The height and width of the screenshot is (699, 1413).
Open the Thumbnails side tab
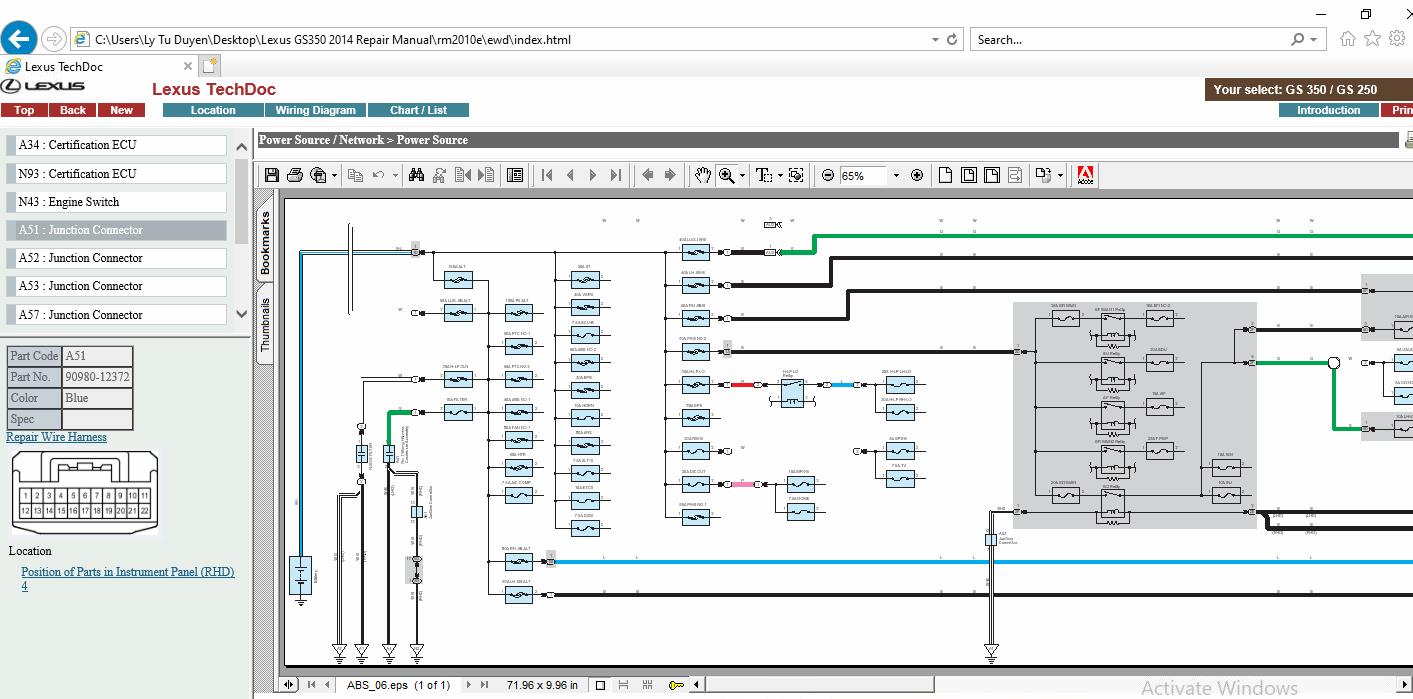coord(265,324)
